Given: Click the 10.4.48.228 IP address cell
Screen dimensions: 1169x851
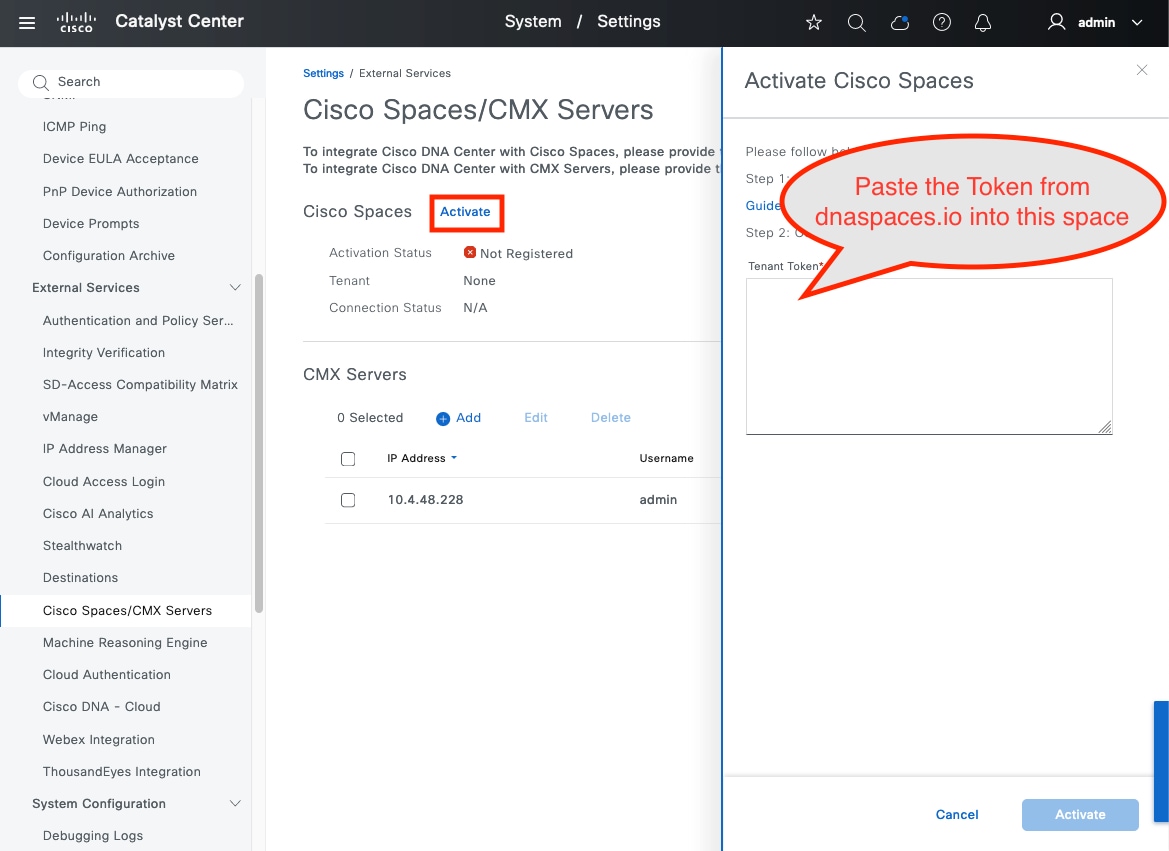Looking at the screenshot, I should pyautogui.click(x=425, y=500).
